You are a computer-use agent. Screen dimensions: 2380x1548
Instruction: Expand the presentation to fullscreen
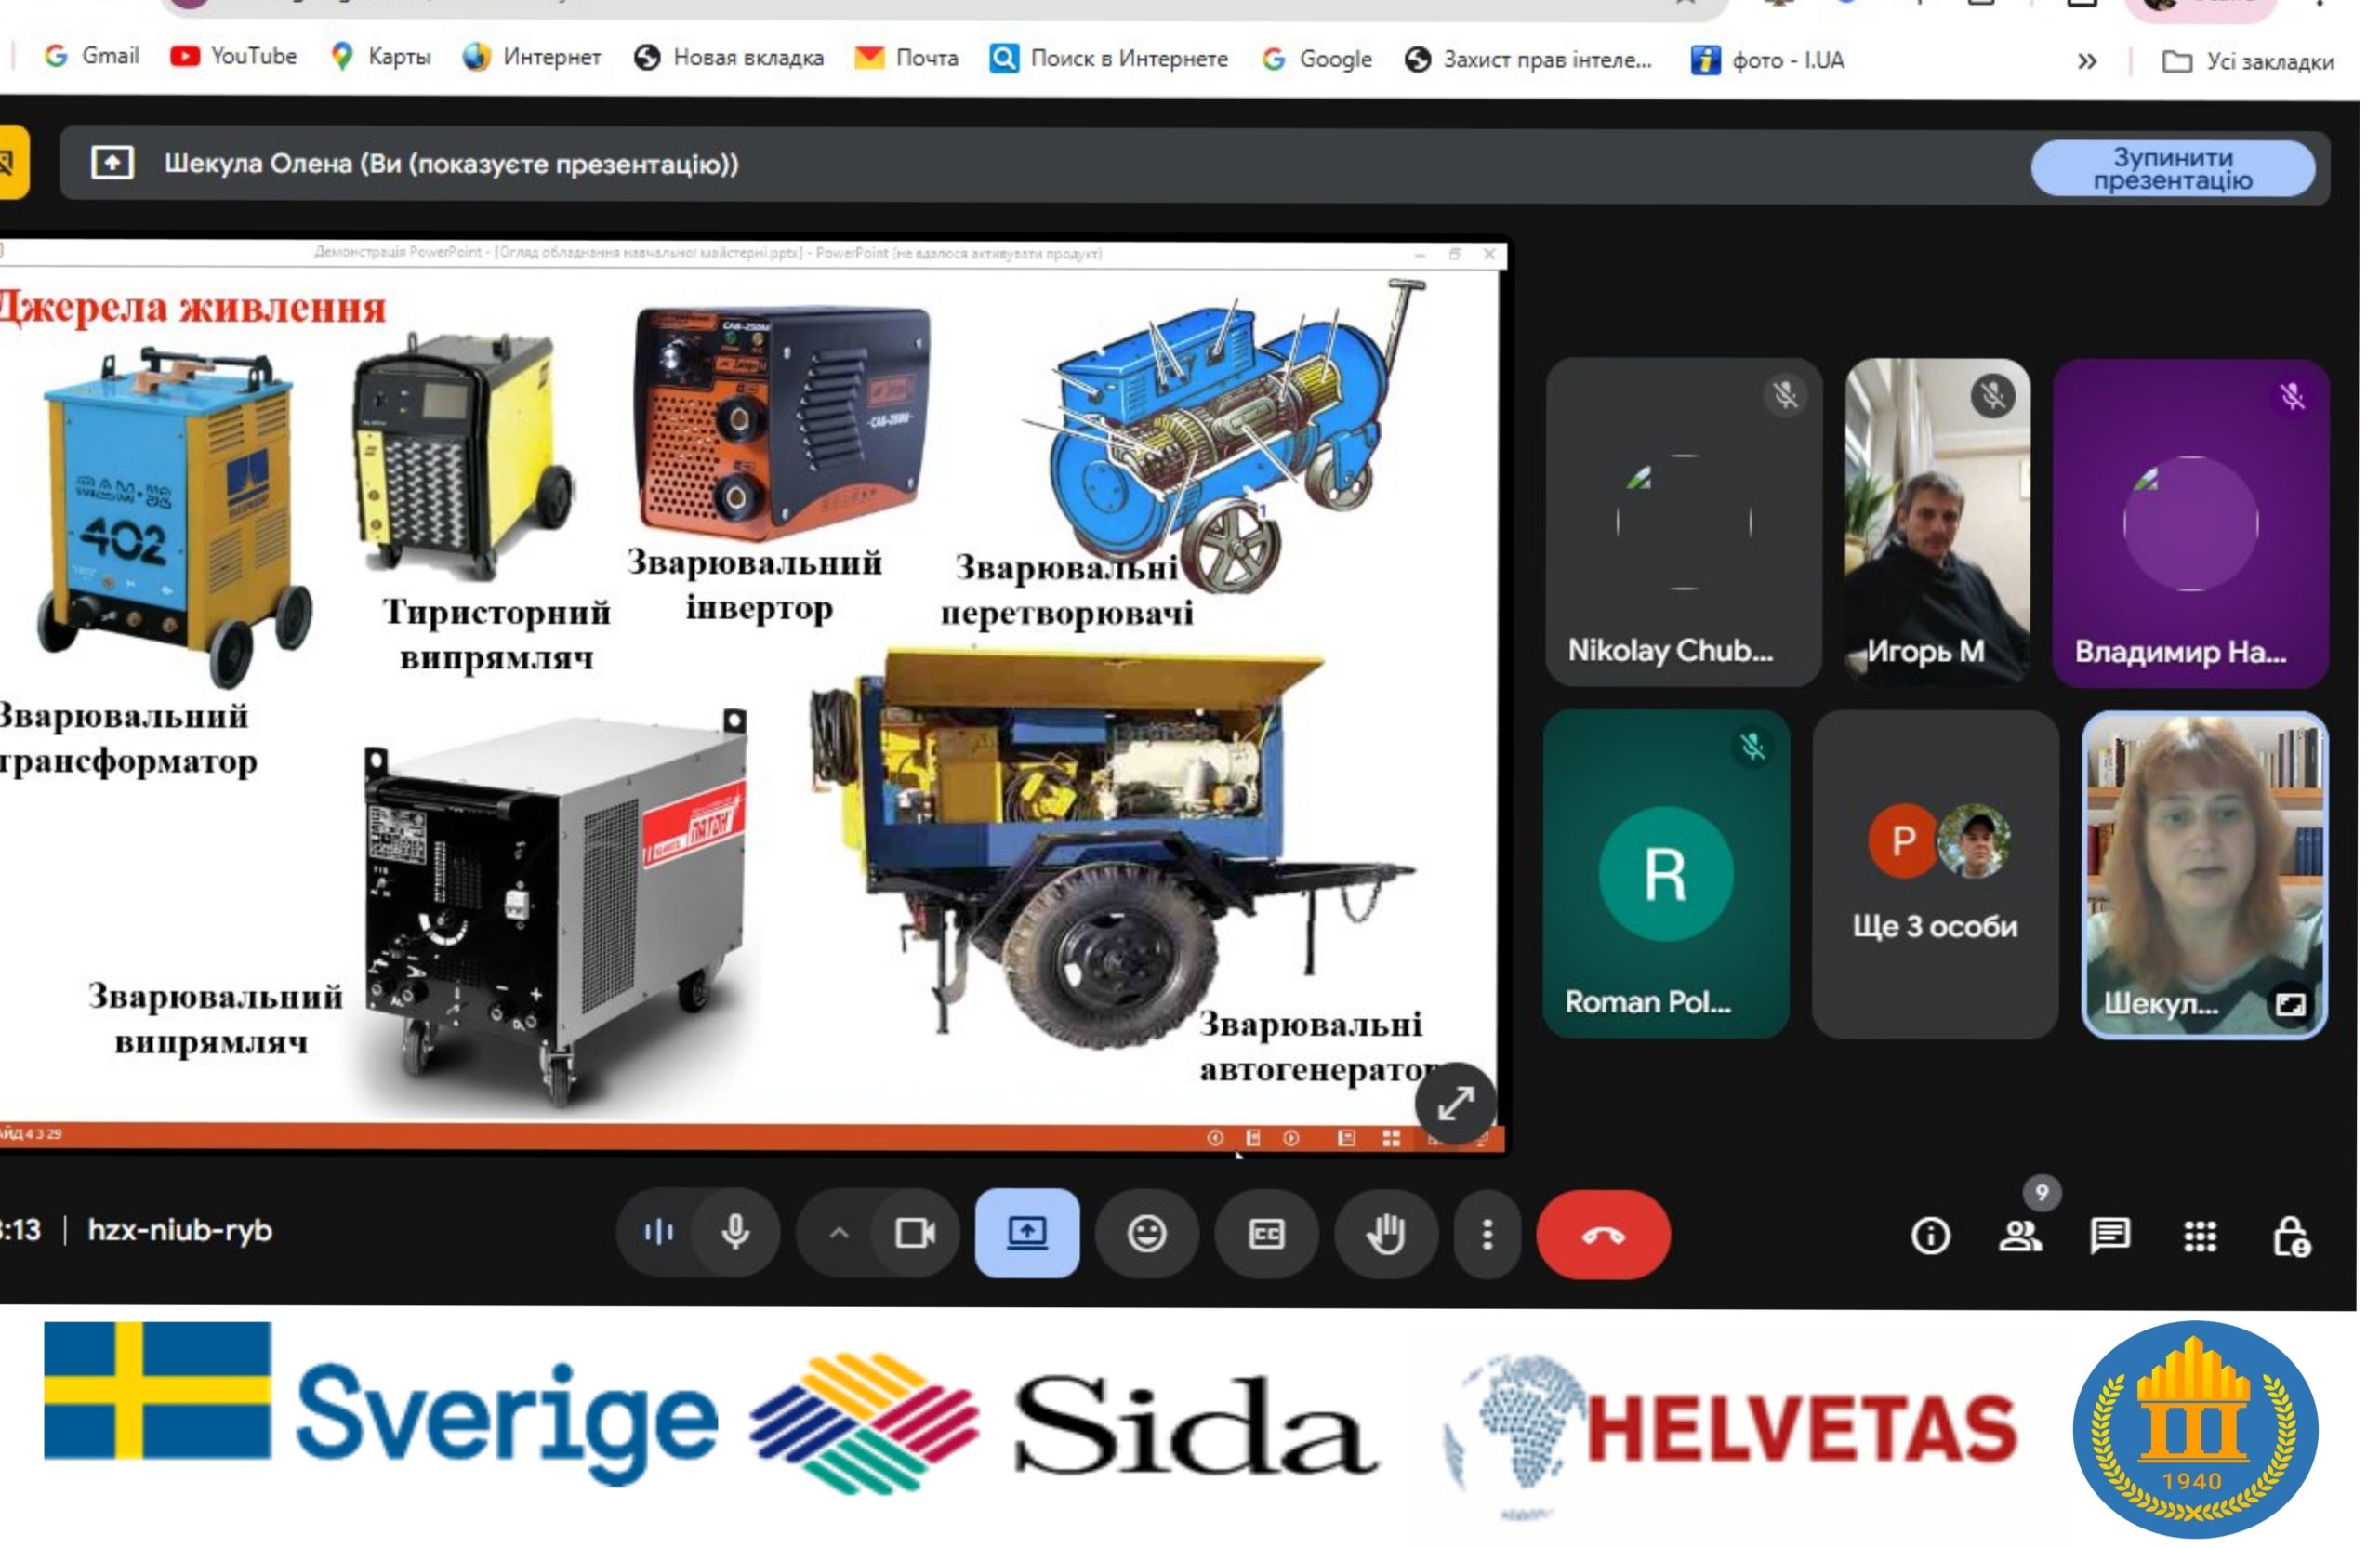[1455, 1103]
